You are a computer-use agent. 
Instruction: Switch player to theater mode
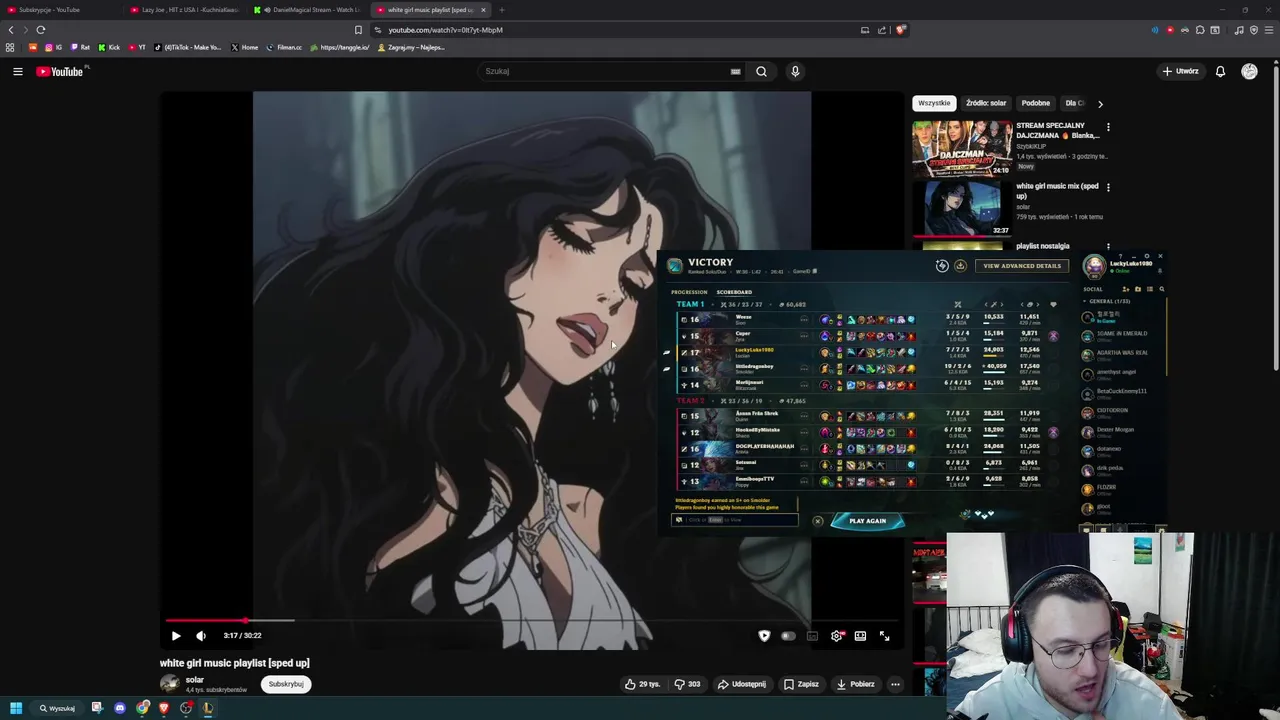pyautogui.click(x=860, y=635)
